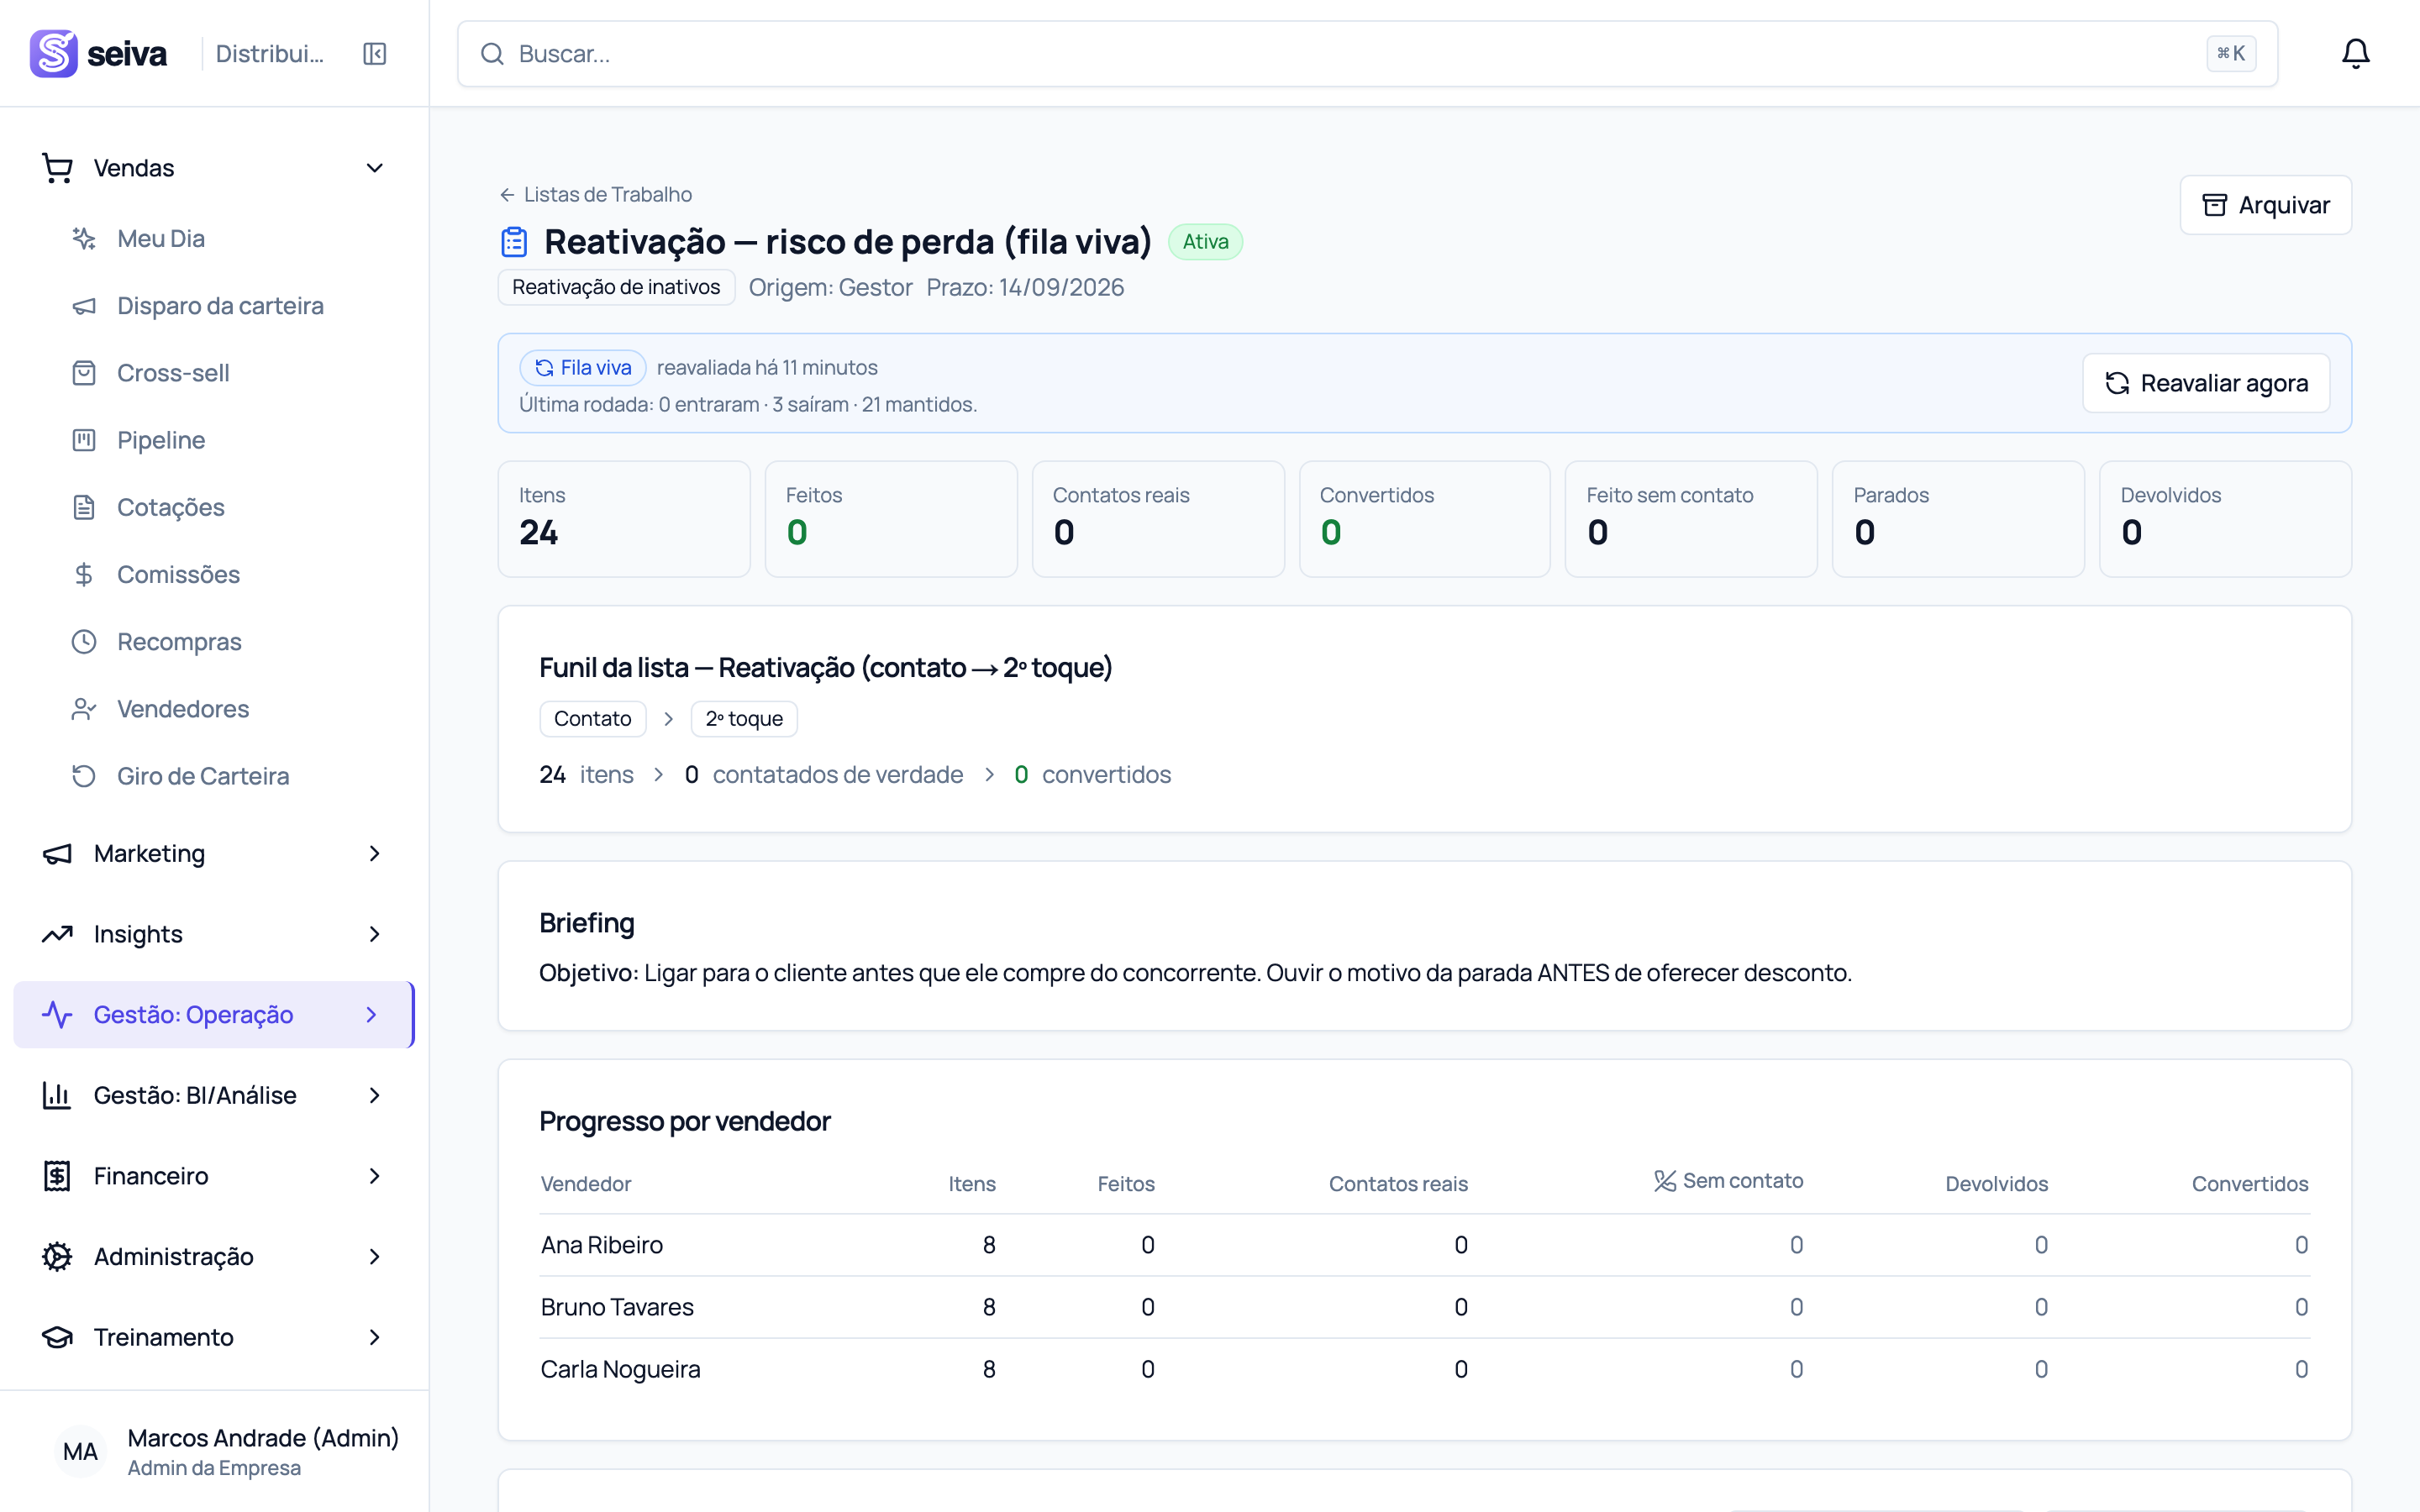Expand the Marketing section chevron
The width and height of the screenshot is (2420, 1512).
click(x=375, y=854)
